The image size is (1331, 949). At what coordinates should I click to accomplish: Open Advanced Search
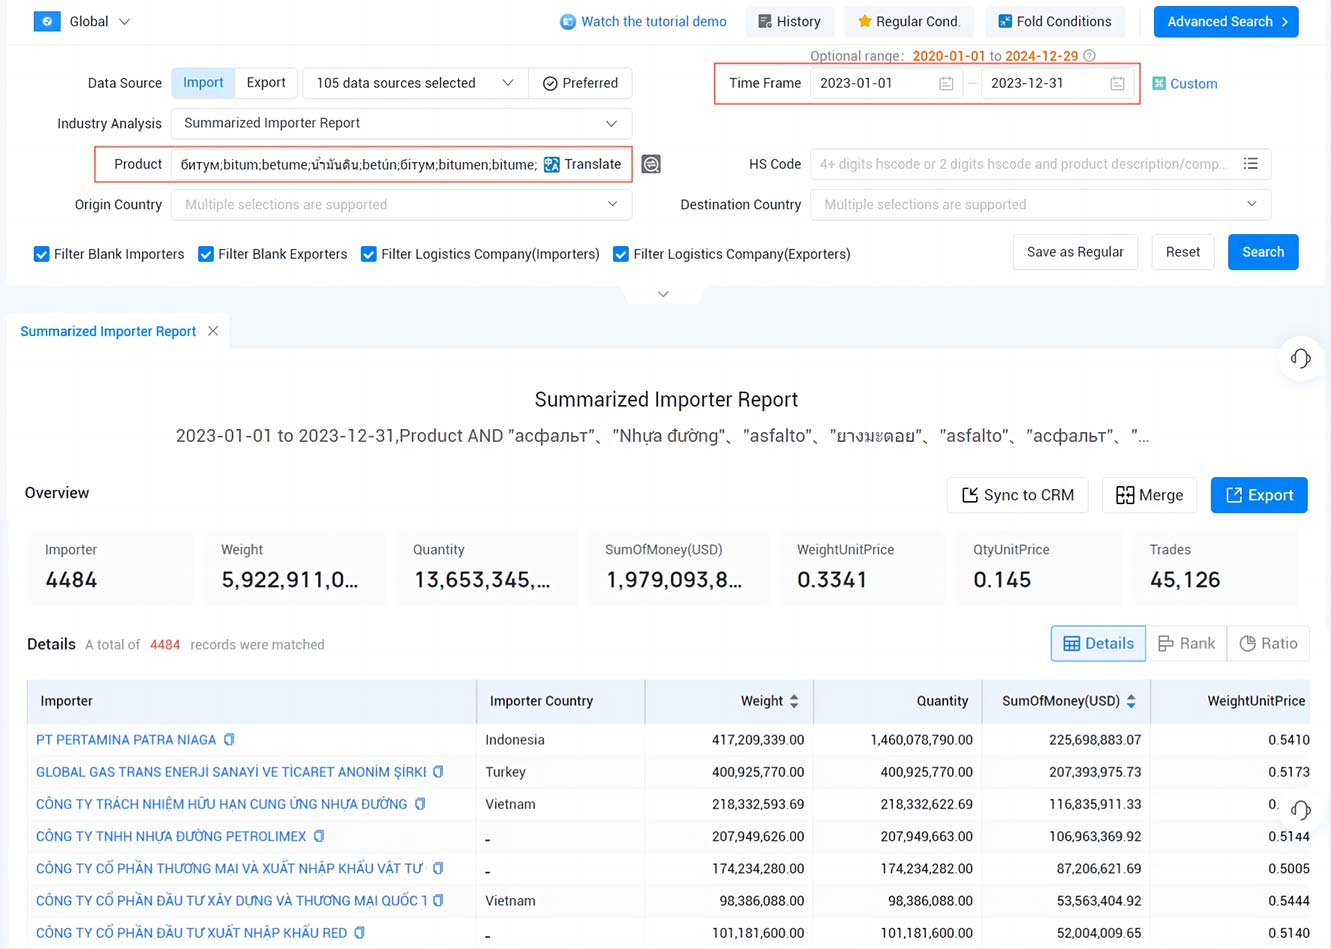pos(1226,21)
